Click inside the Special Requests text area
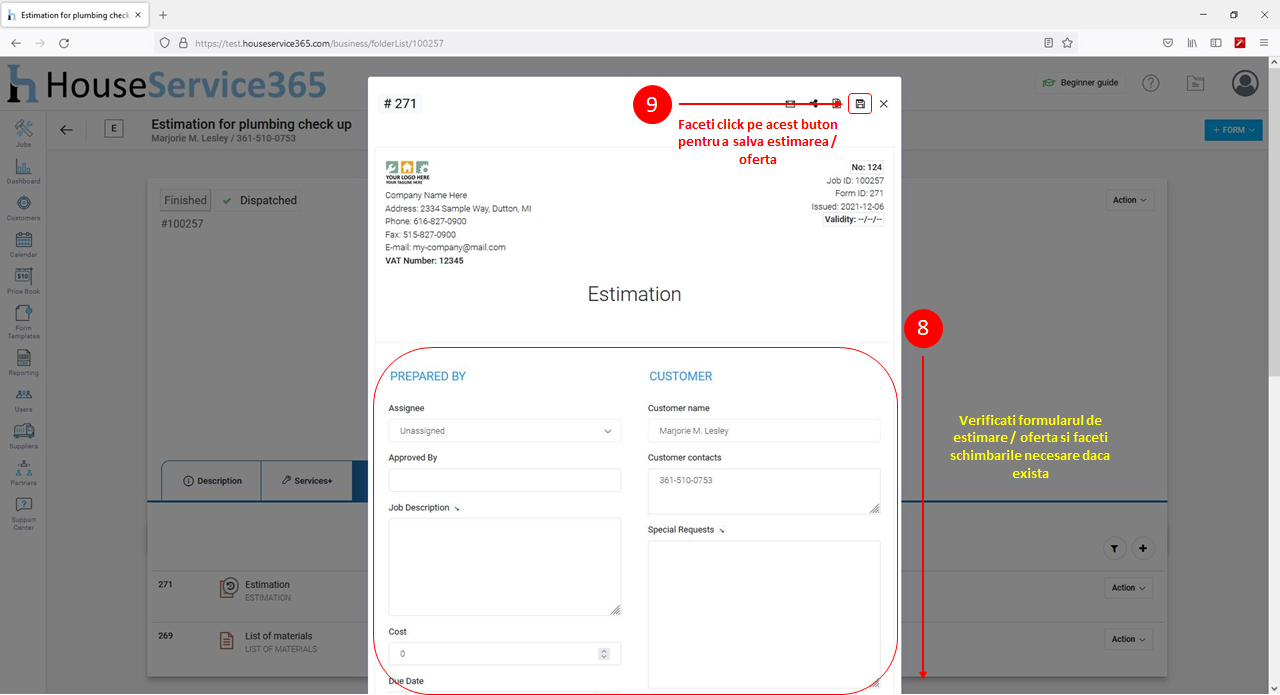This screenshot has width=1280, height=695. point(764,614)
